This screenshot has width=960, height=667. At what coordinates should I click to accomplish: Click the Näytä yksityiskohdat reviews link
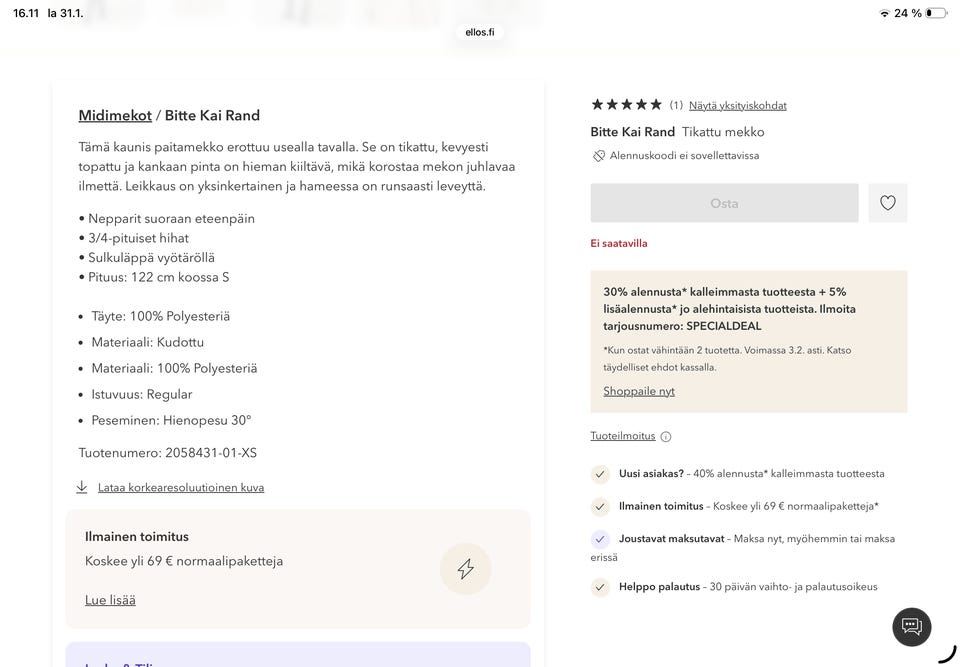(737, 105)
